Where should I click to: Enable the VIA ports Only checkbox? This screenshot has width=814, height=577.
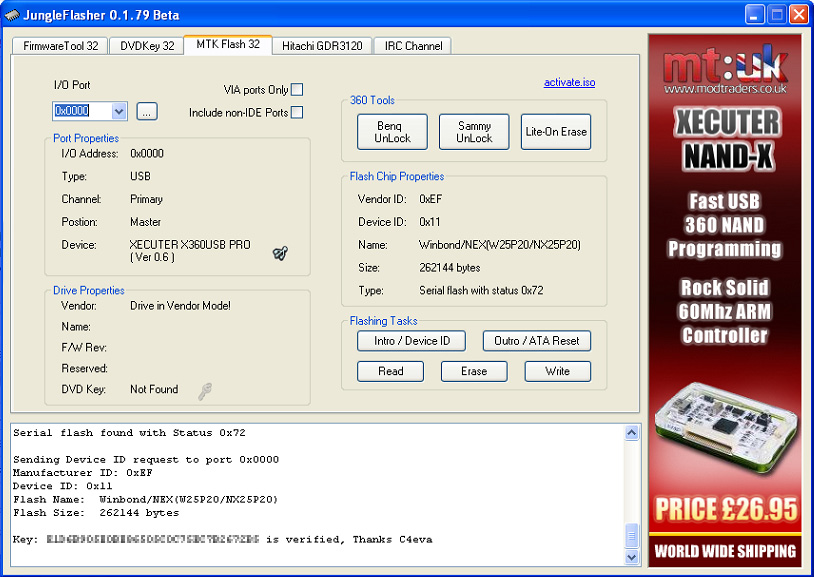point(297,90)
